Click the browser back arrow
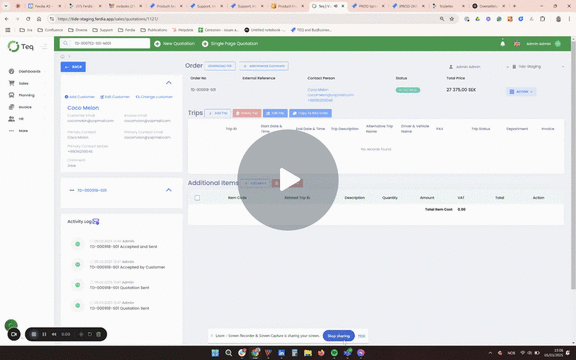This screenshot has width=576, height=360. (x=7, y=19)
